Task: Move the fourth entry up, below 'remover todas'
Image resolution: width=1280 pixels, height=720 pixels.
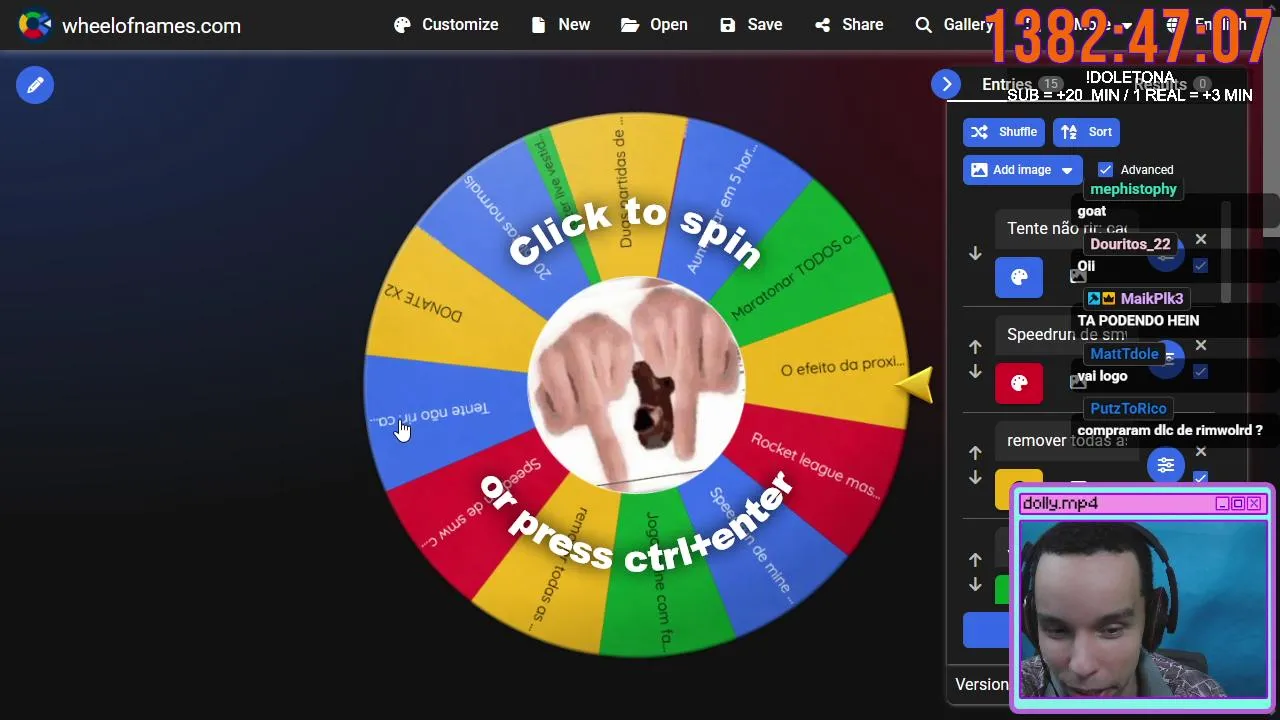Action: click(x=975, y=559)
